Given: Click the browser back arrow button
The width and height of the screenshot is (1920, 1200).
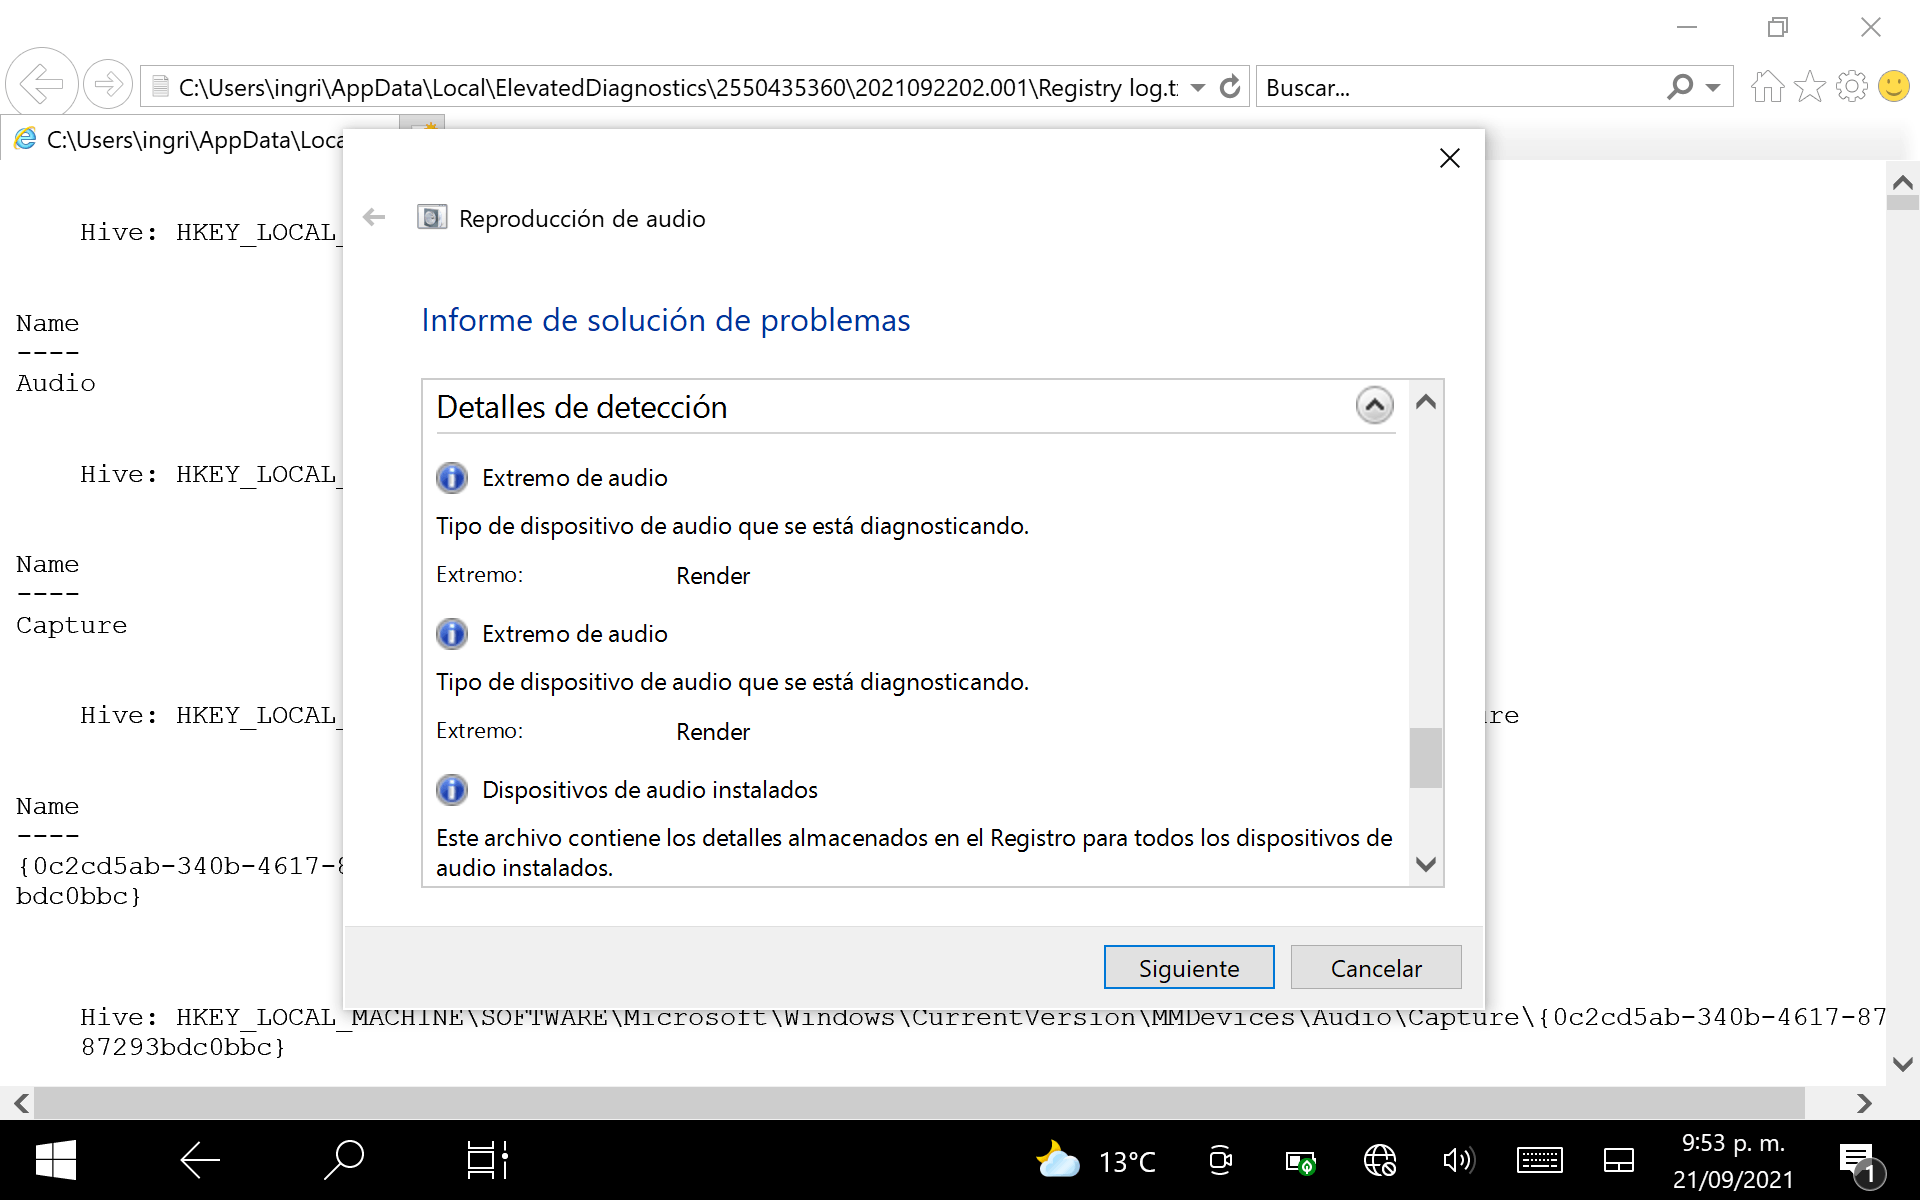Looking at the screenshot, I should [42, 84].
